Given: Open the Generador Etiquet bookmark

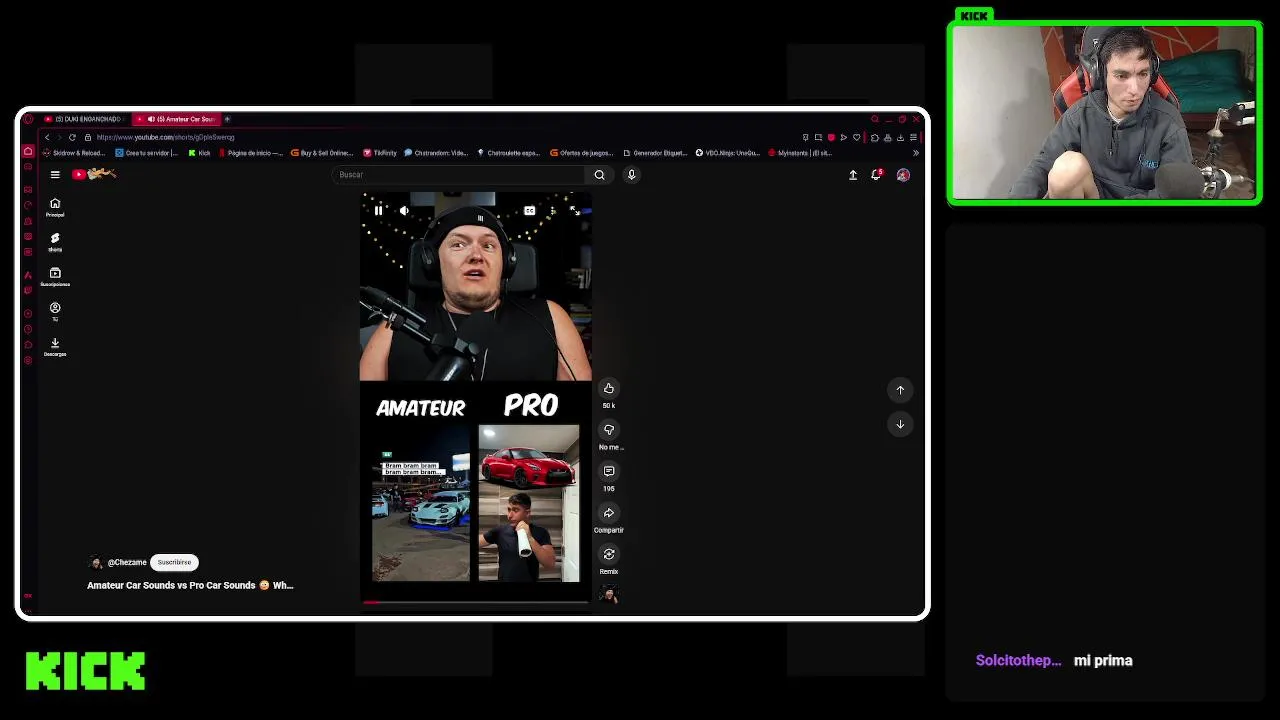Looking at the screenshot, I should coord(655,153).
